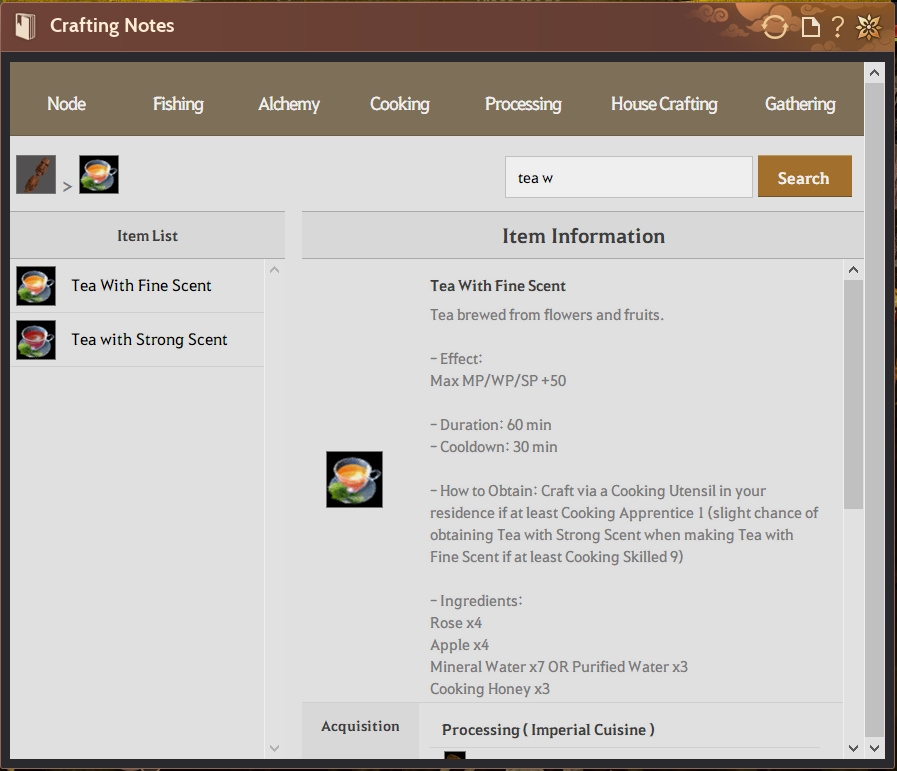Image resolution: width=897 pixels, height=771 pixels.
Task: Click the wooden item breadcrumb icon
Action: [x=36, y=174]
